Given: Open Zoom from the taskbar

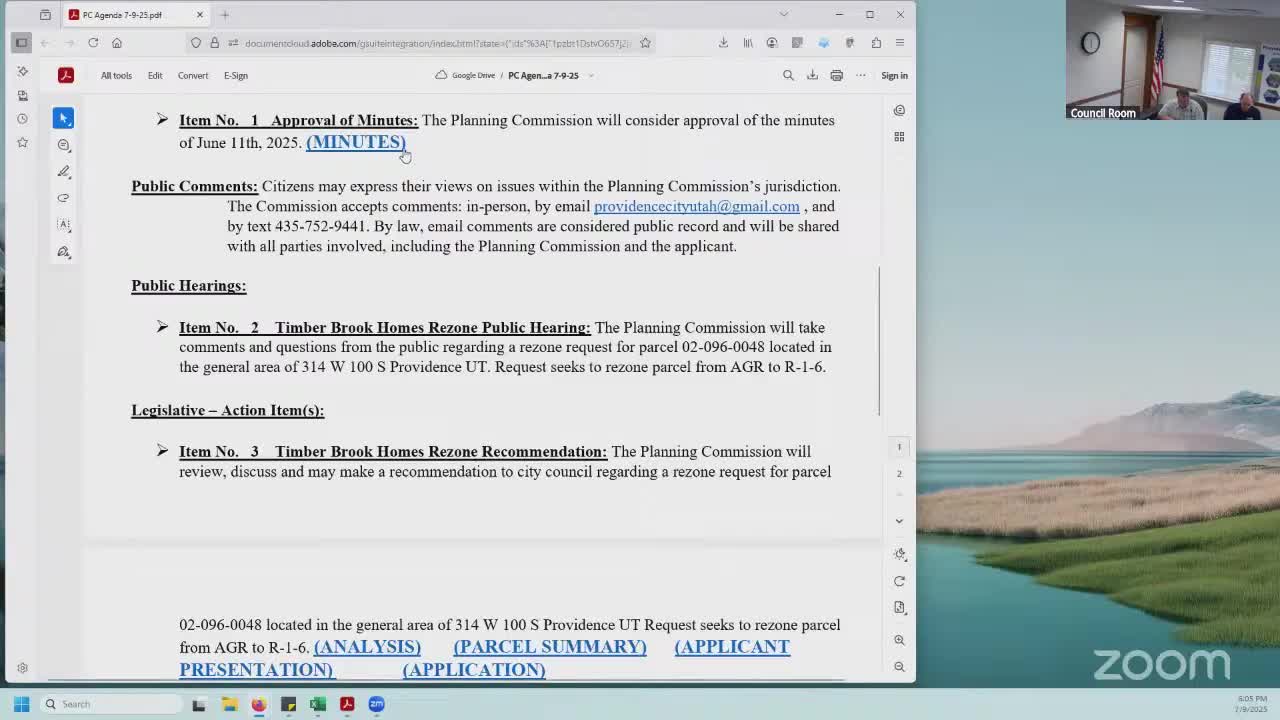Looking at the screenshot, I should [377, 704].
